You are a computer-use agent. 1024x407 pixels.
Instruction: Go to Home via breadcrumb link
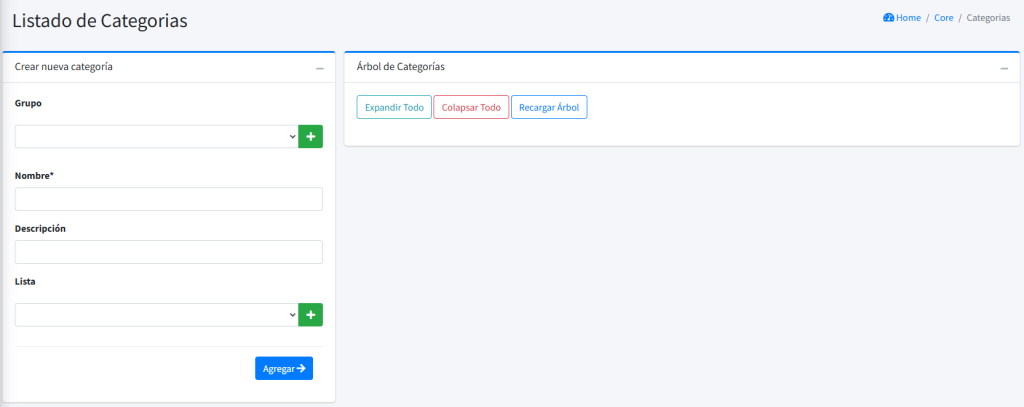908,18
